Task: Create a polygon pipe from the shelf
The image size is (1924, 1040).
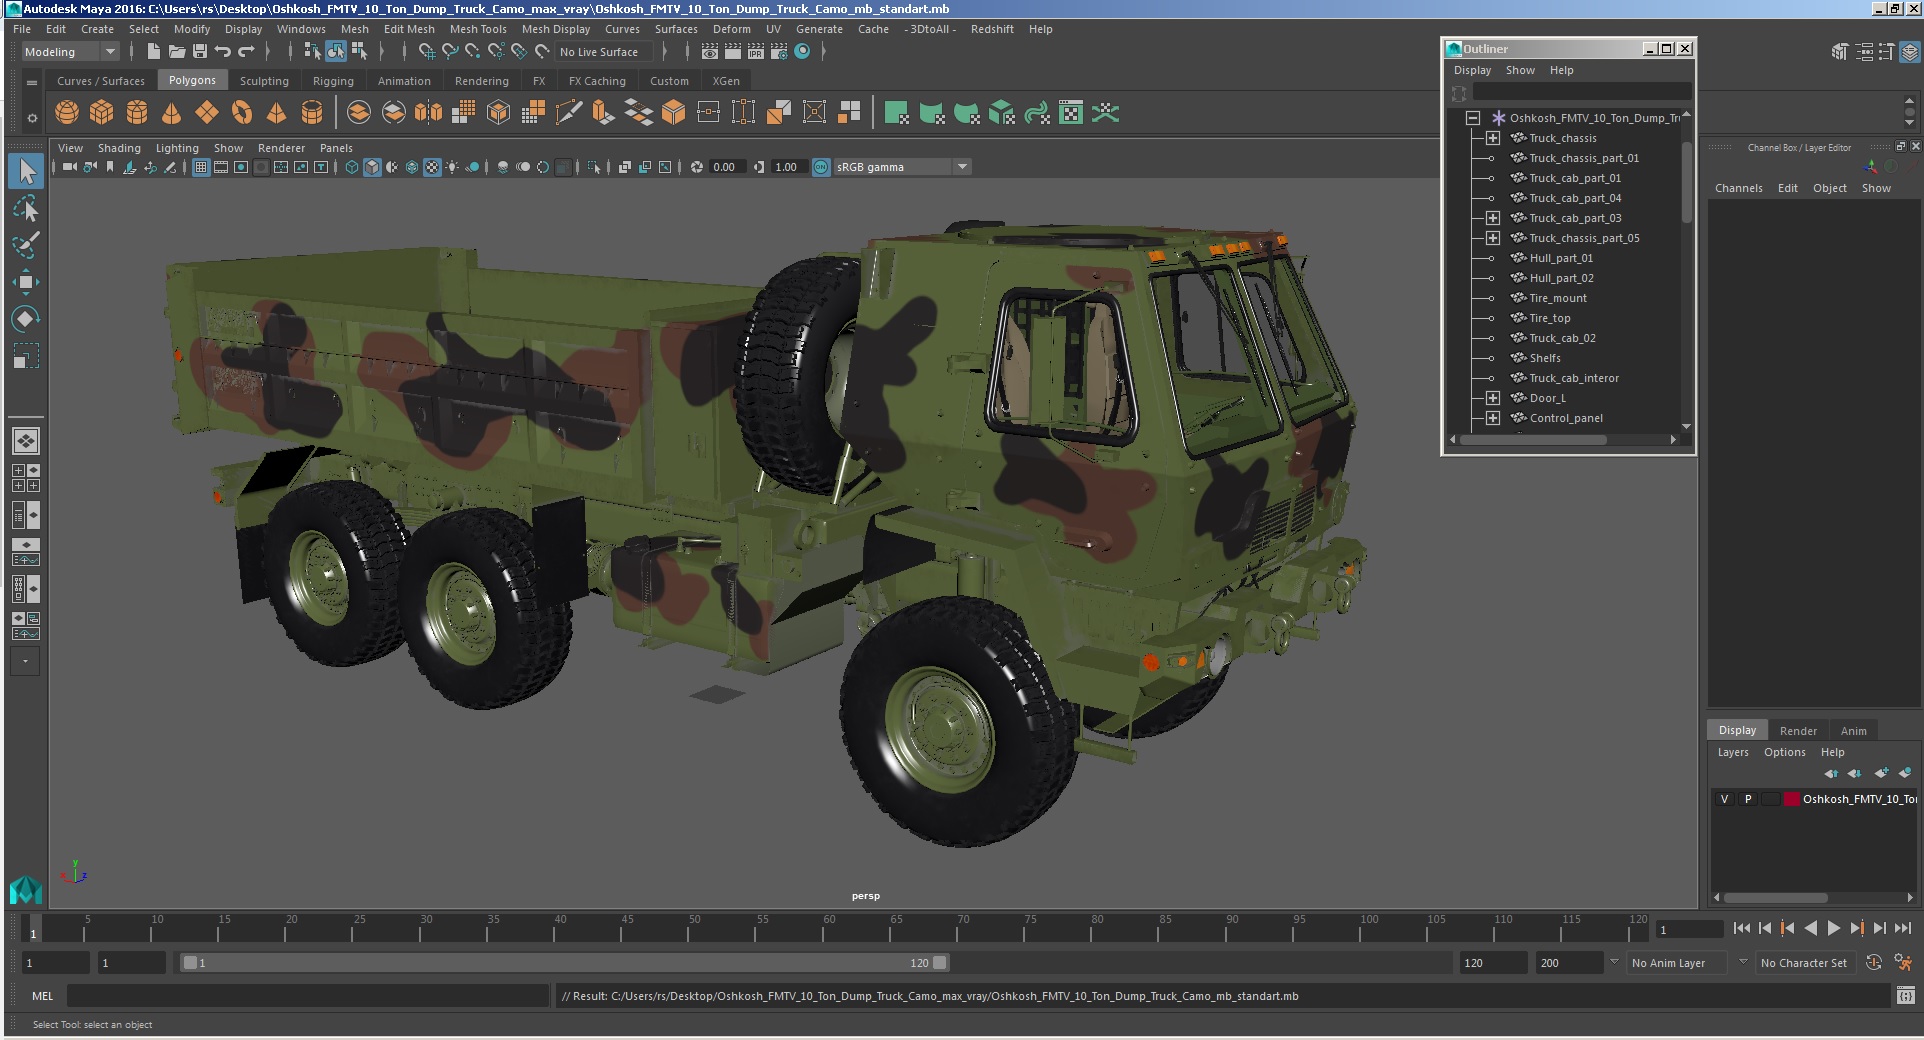Action: pyautogui.click(x=312, y=113)
